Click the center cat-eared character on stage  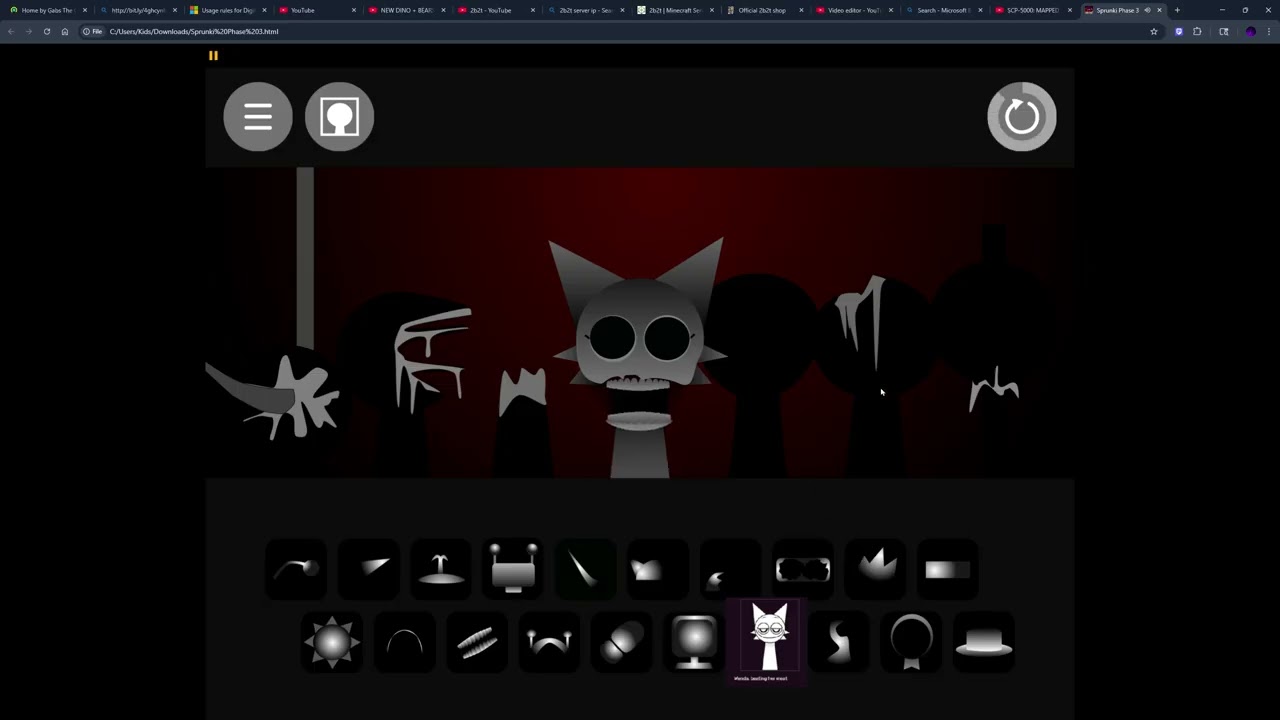click(x=638, y=360)
